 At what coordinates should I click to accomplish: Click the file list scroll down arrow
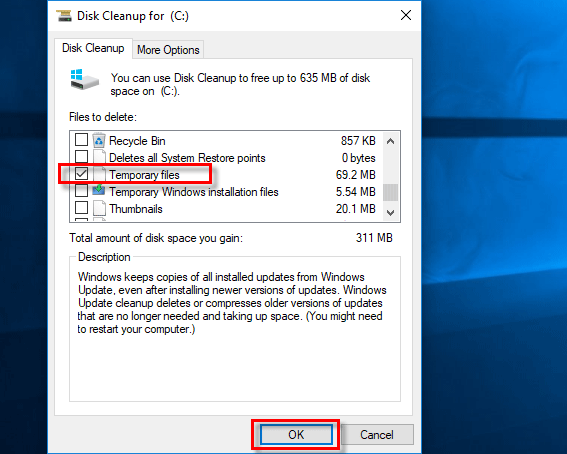point(391,212)
